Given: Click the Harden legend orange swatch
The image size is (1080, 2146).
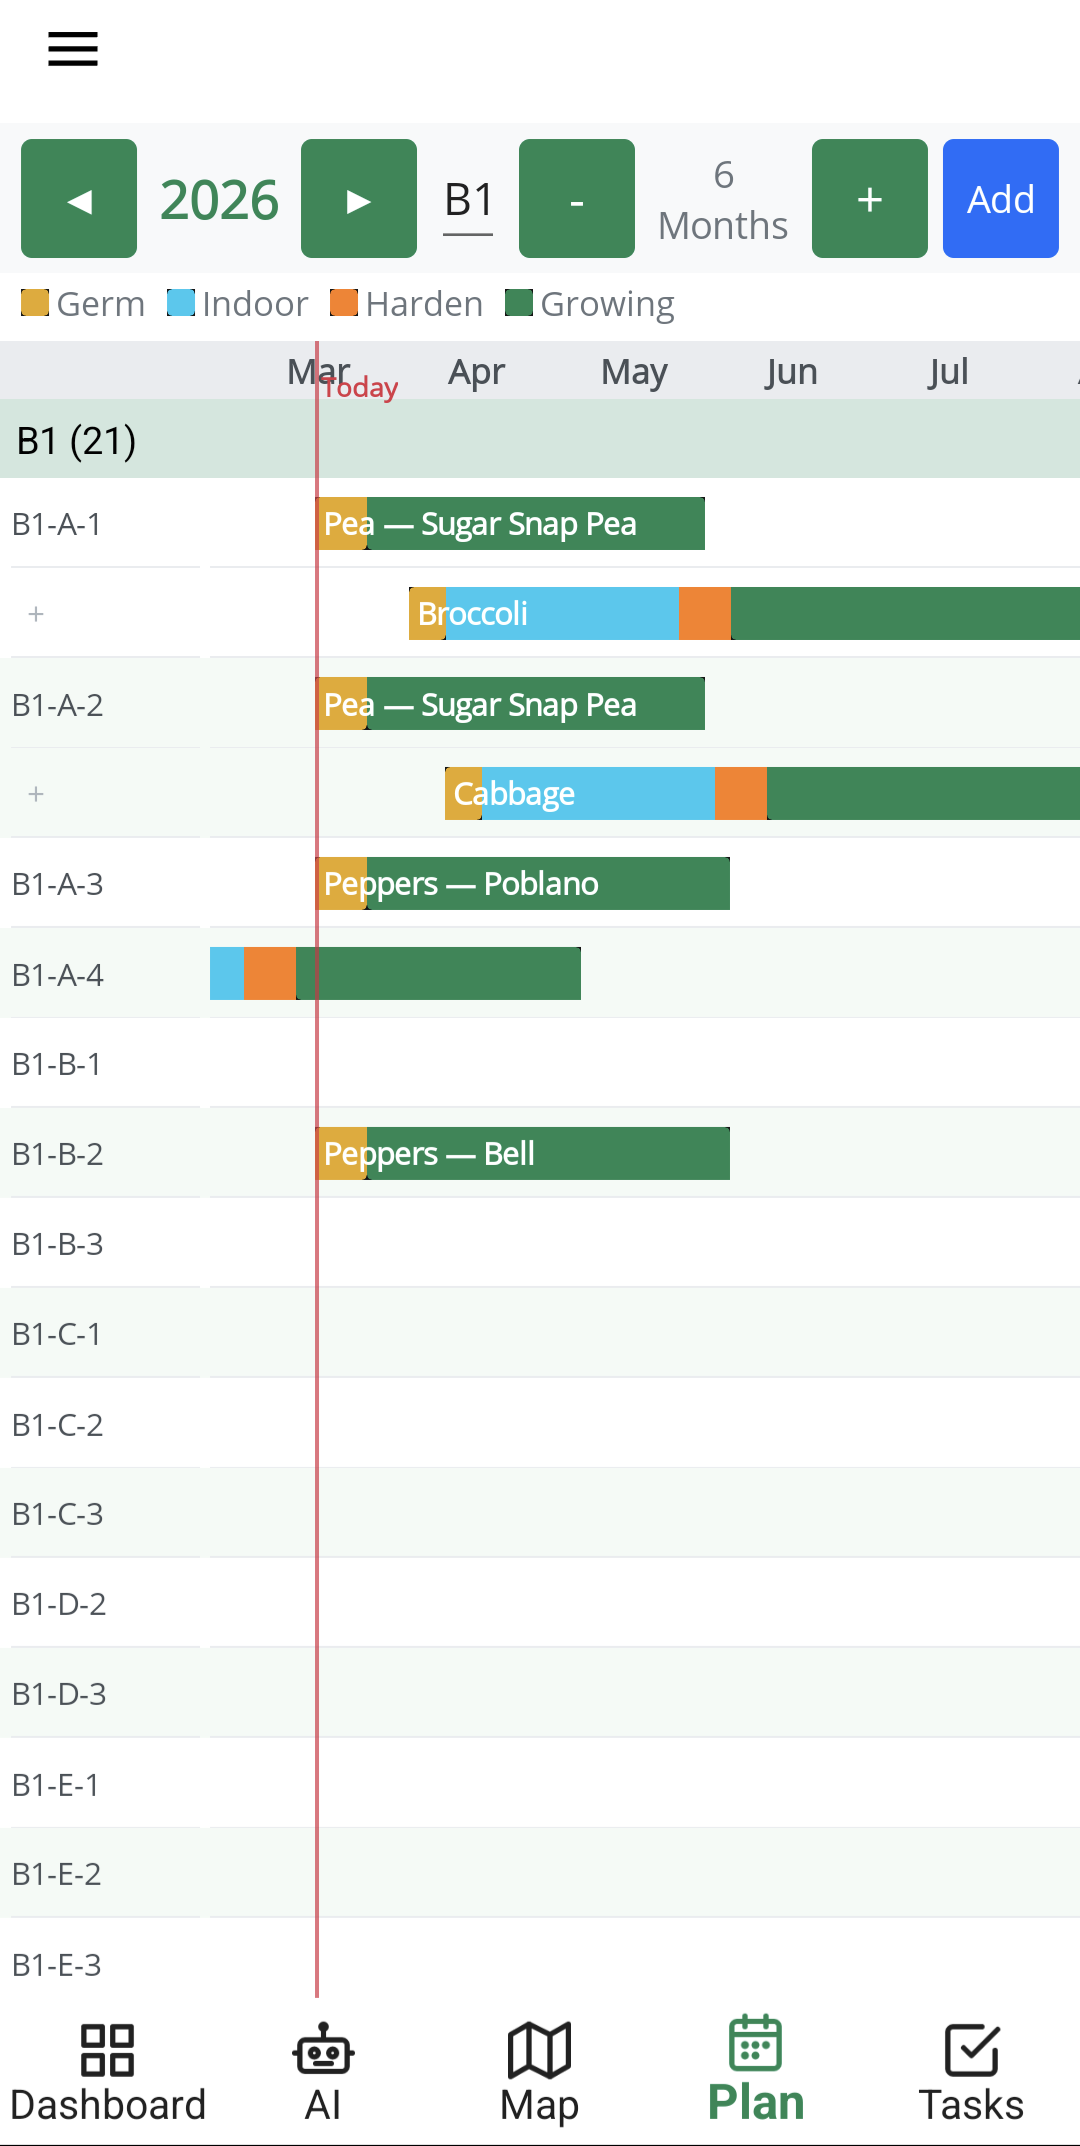Looking at the screenshot, I should coord(341,303).
